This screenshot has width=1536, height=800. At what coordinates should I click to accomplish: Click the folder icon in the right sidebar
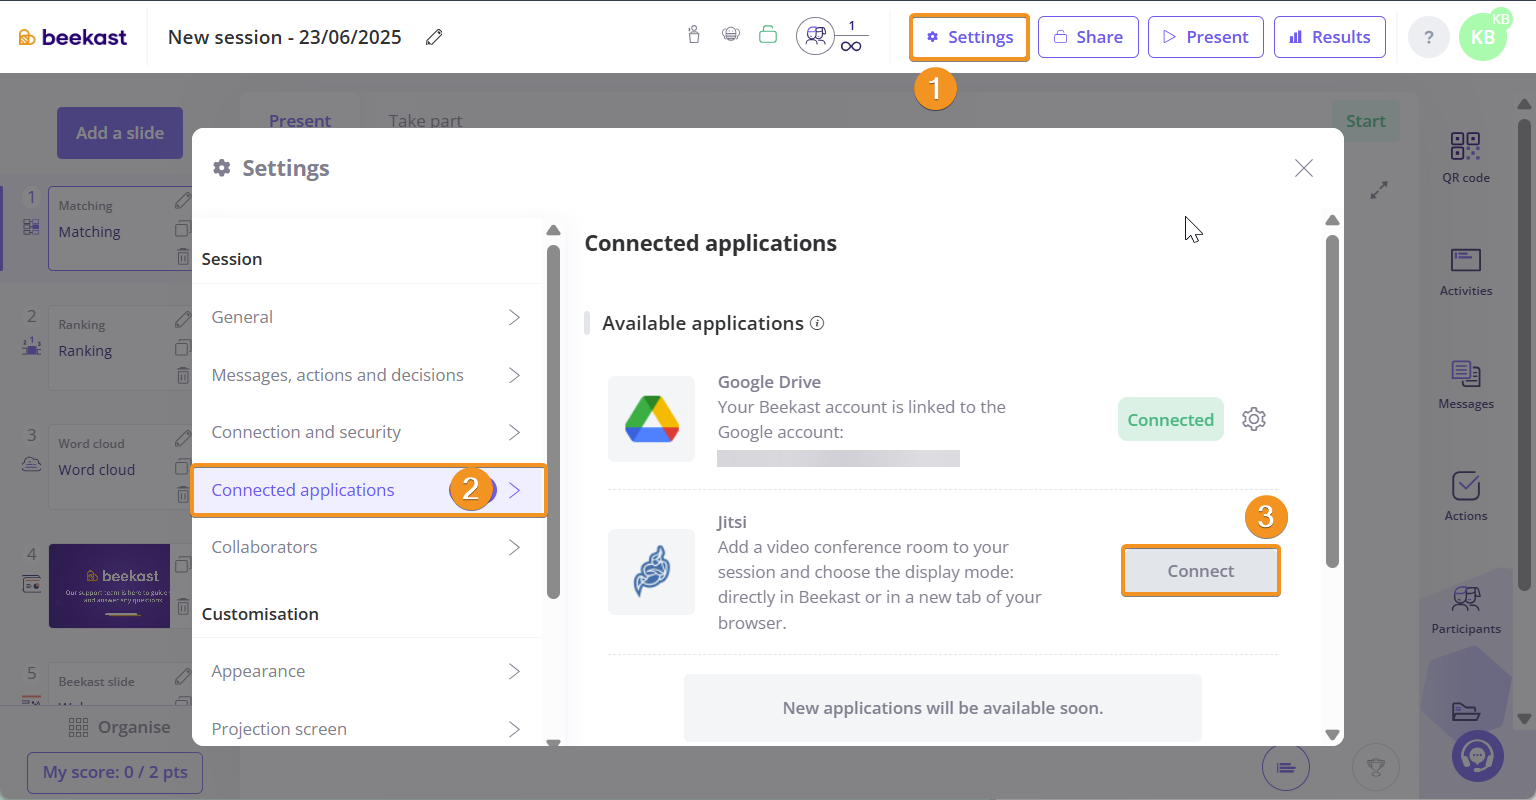(1466, 711)
